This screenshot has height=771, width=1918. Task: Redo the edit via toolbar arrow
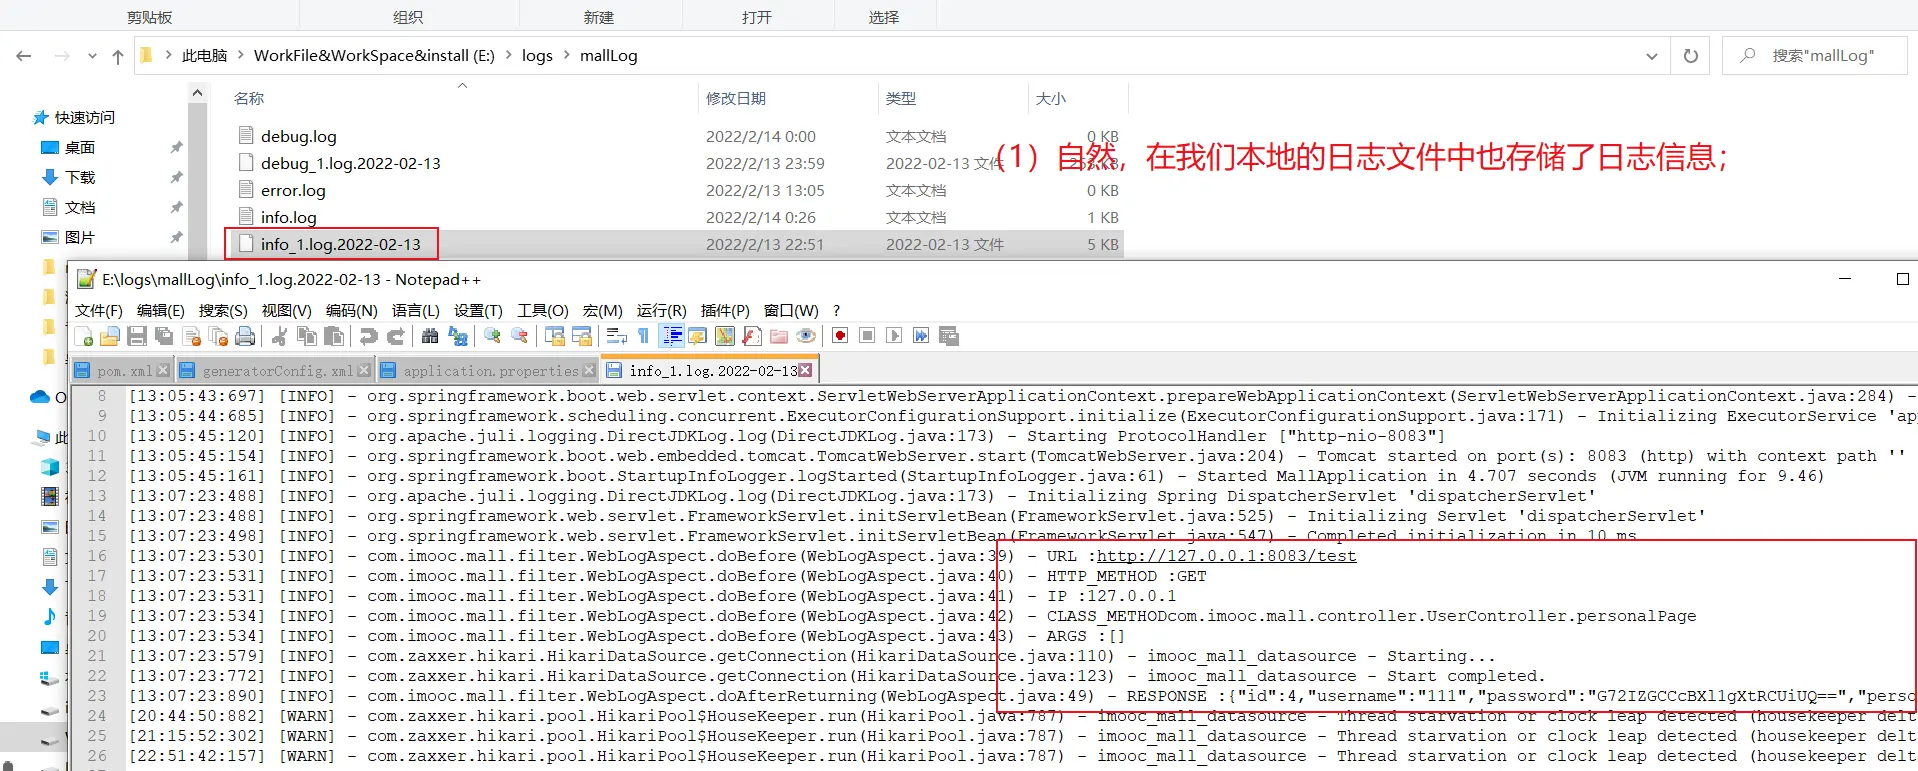pyautogui.click(x=396, y=336)
